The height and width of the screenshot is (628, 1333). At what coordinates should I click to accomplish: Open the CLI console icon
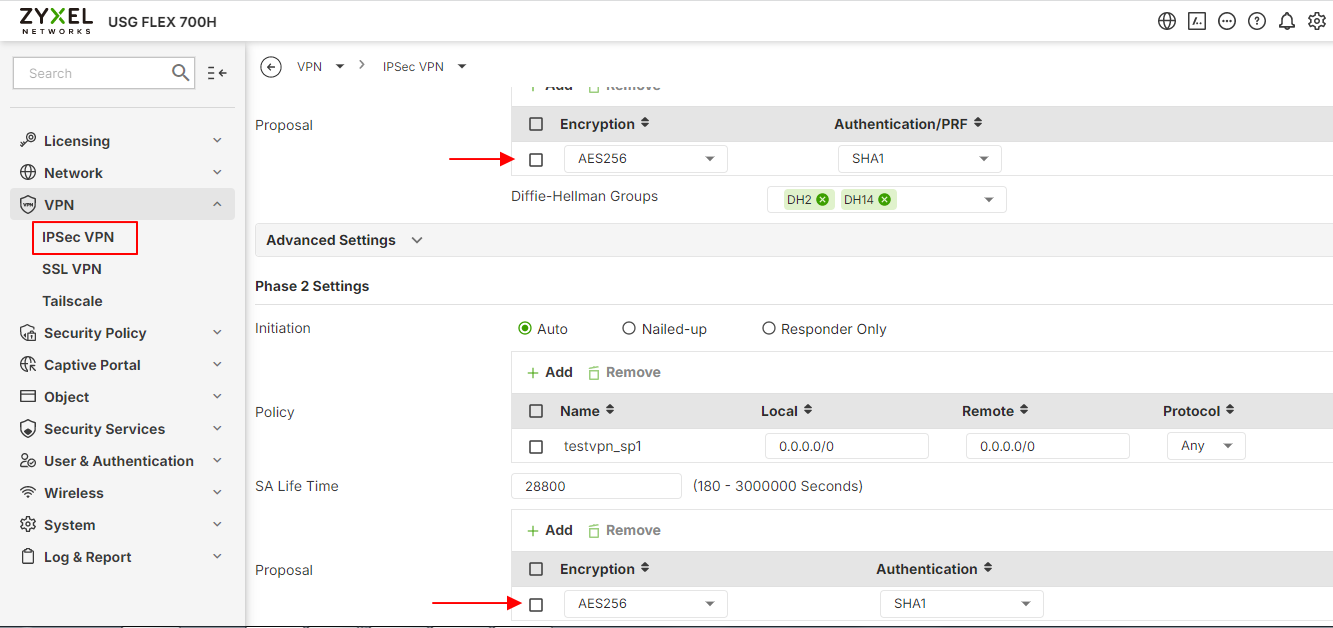[1197, 21]
